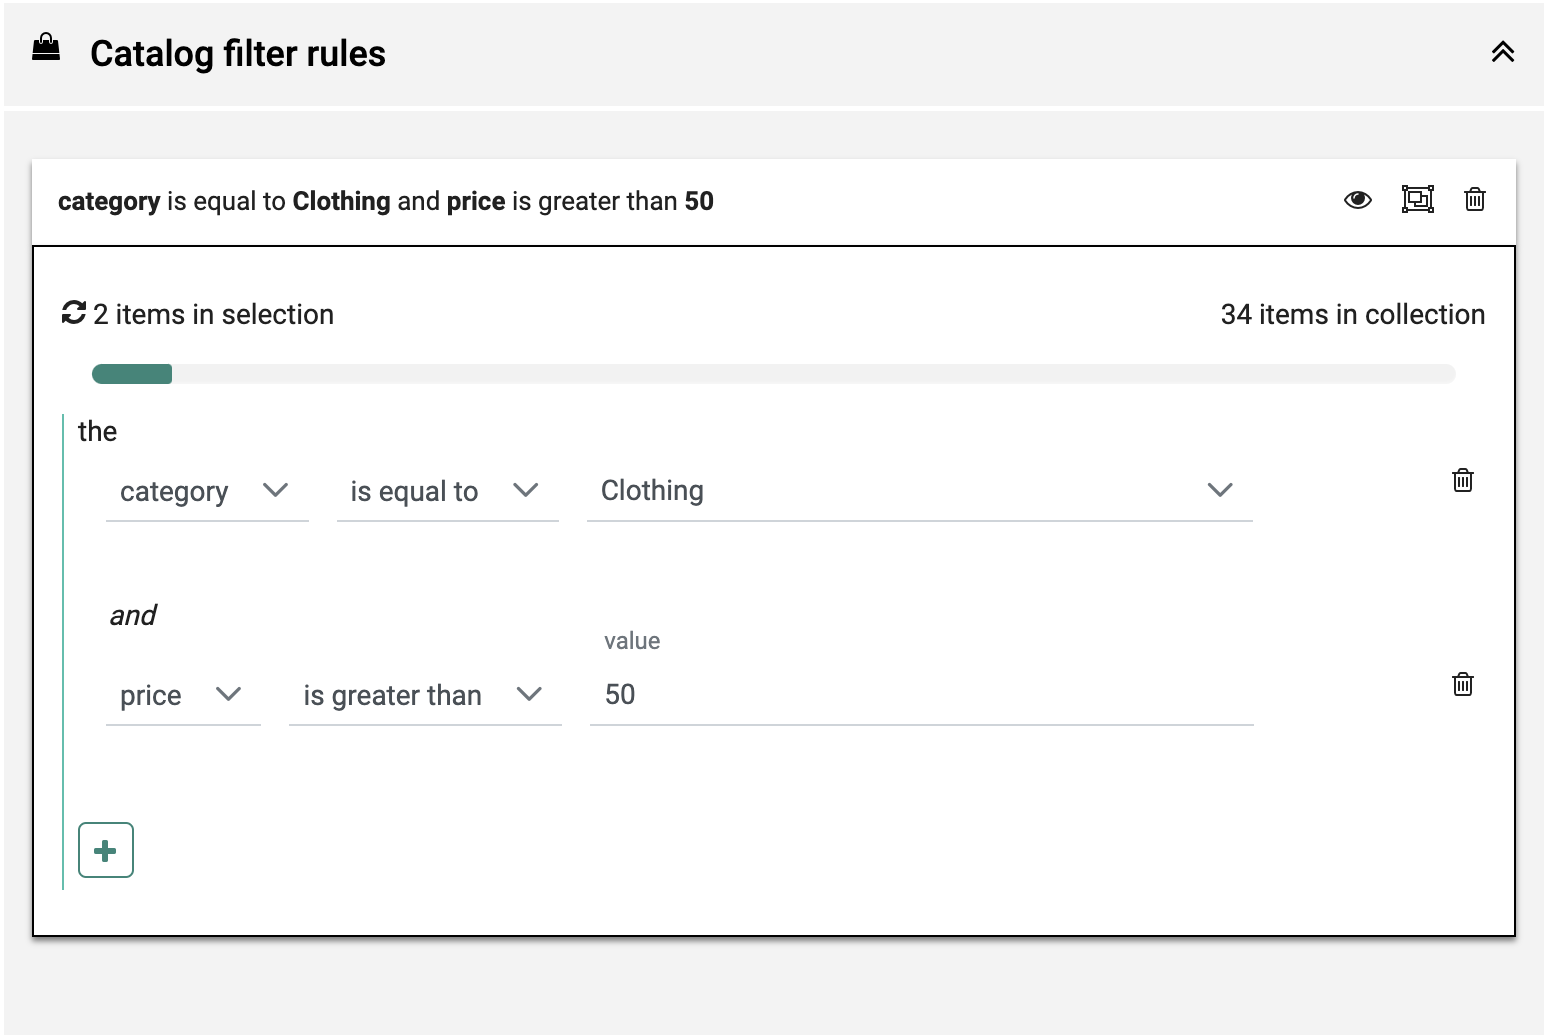
Task: Click the group selection icon beside eye
Action: click(1417, 200)
